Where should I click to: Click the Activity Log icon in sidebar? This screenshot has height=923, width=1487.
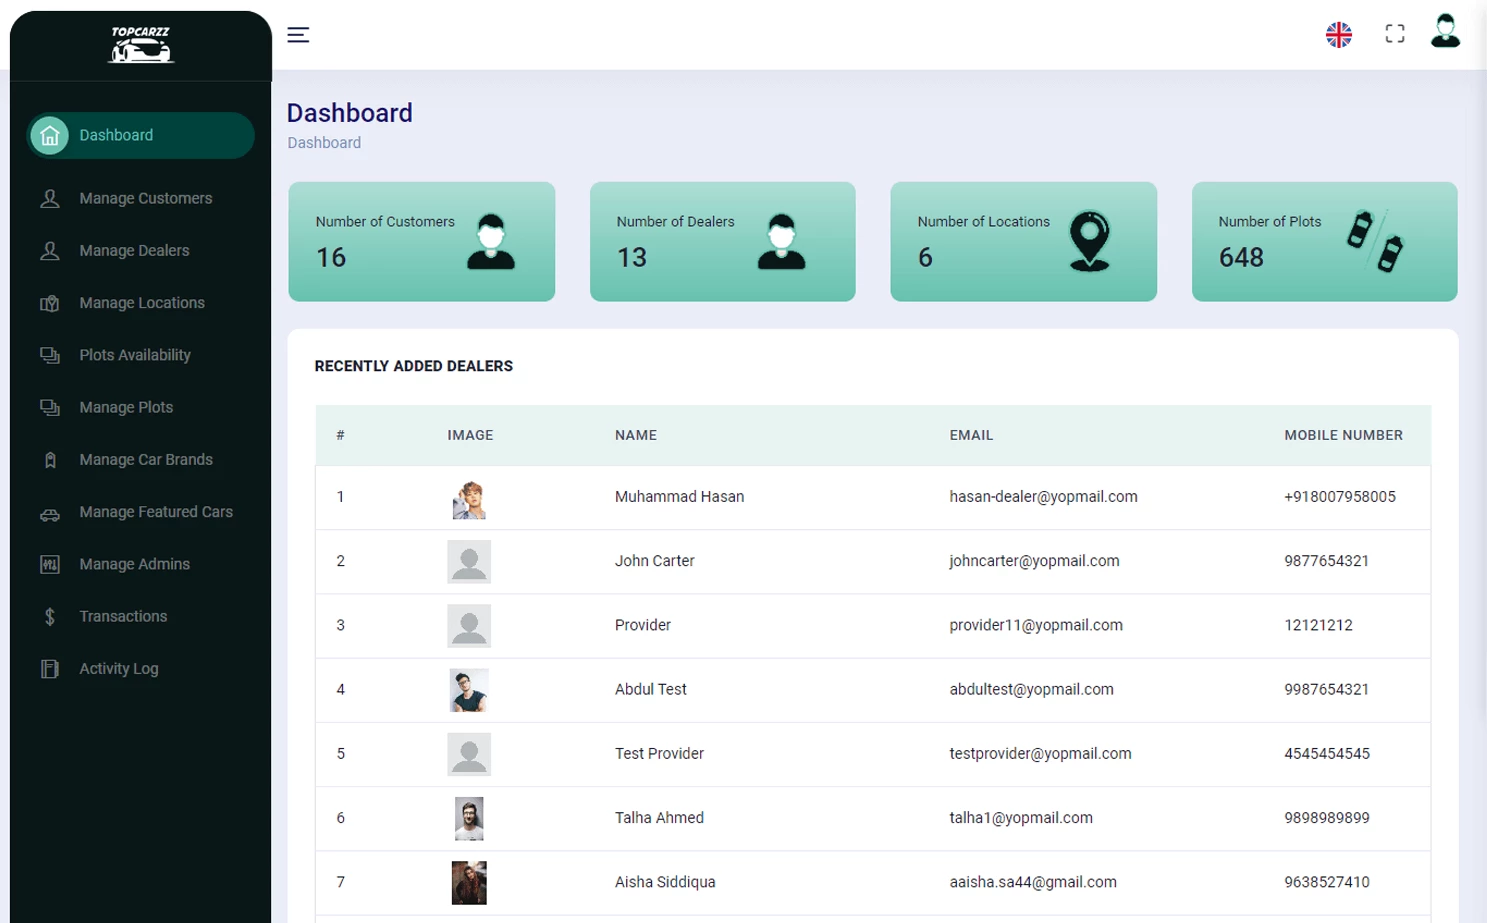coord(50,668)
